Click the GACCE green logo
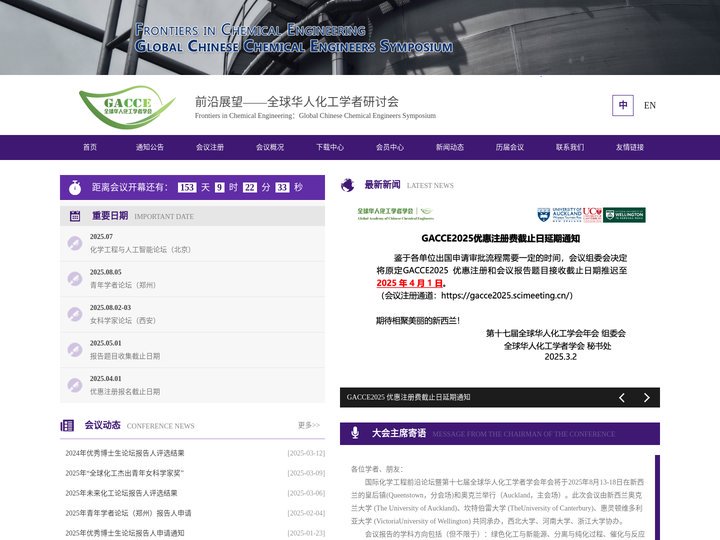 127,107
